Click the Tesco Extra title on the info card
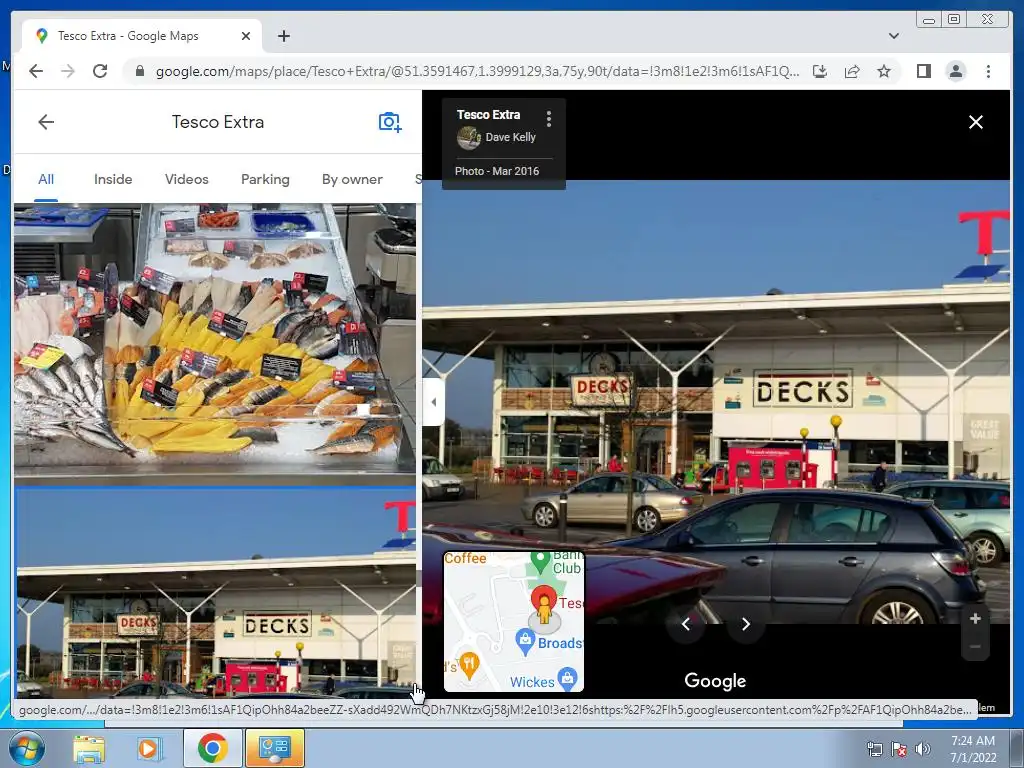The width and height of the screenshot is (1024, 768). 488,115
